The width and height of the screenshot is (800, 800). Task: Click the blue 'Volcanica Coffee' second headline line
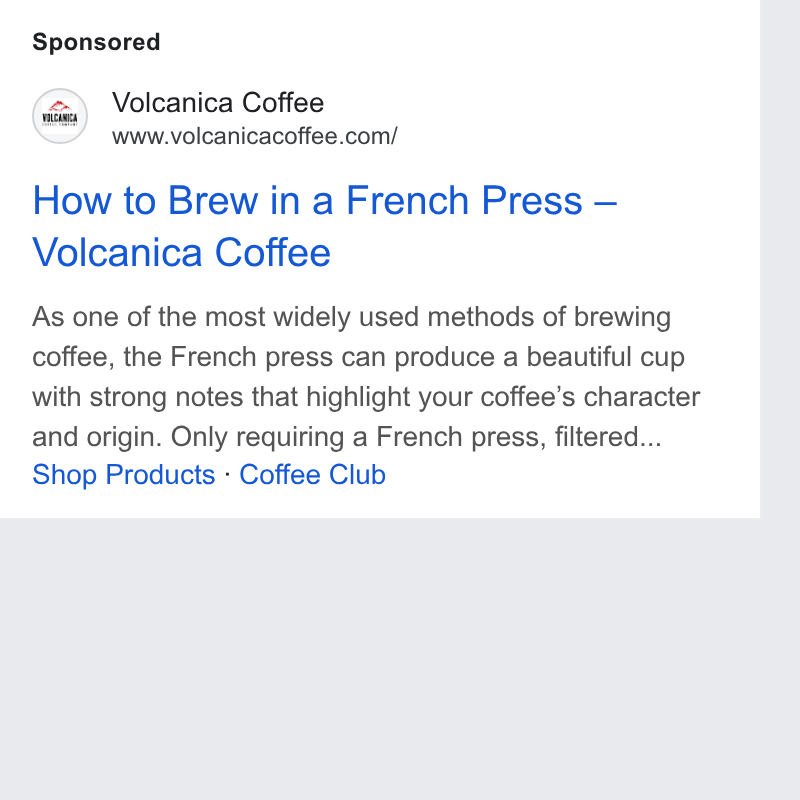coord(182,252)
